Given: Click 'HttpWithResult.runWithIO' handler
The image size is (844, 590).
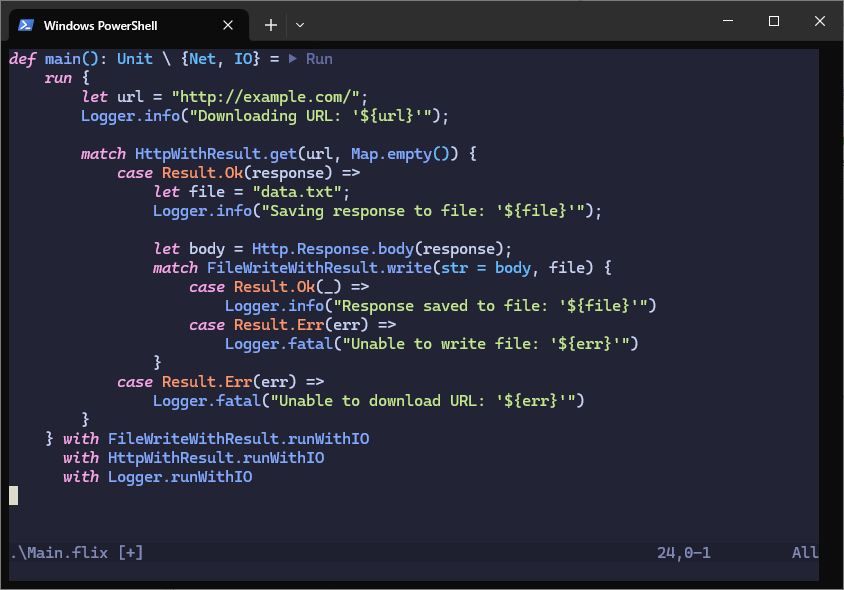Looking at the screenshot, I should (x=216, y=458).
